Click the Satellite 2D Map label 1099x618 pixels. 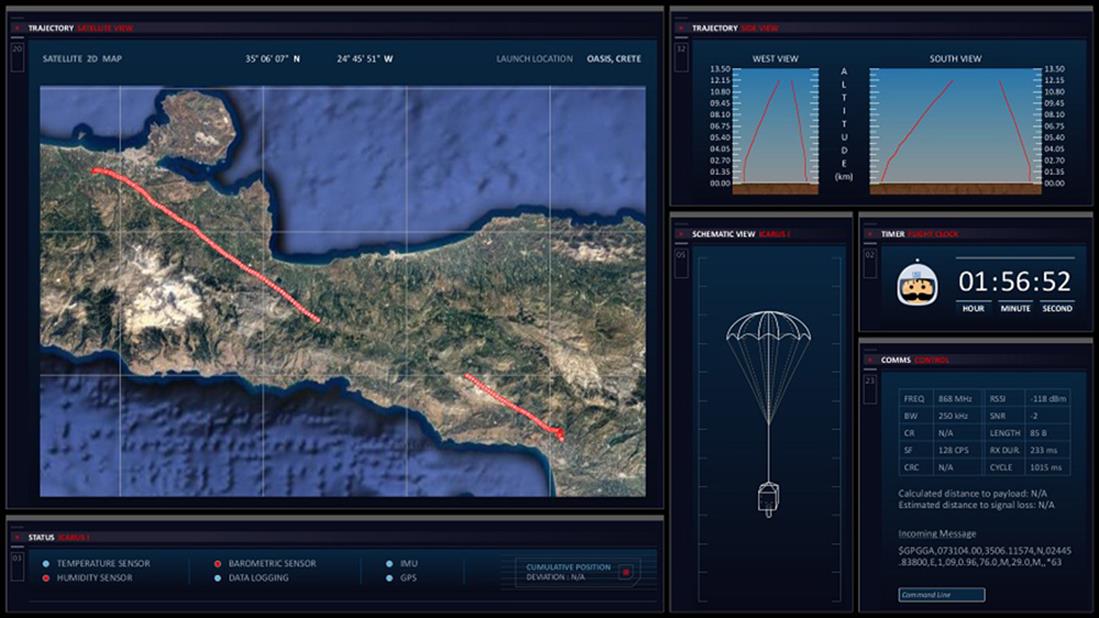pos(82,59)
